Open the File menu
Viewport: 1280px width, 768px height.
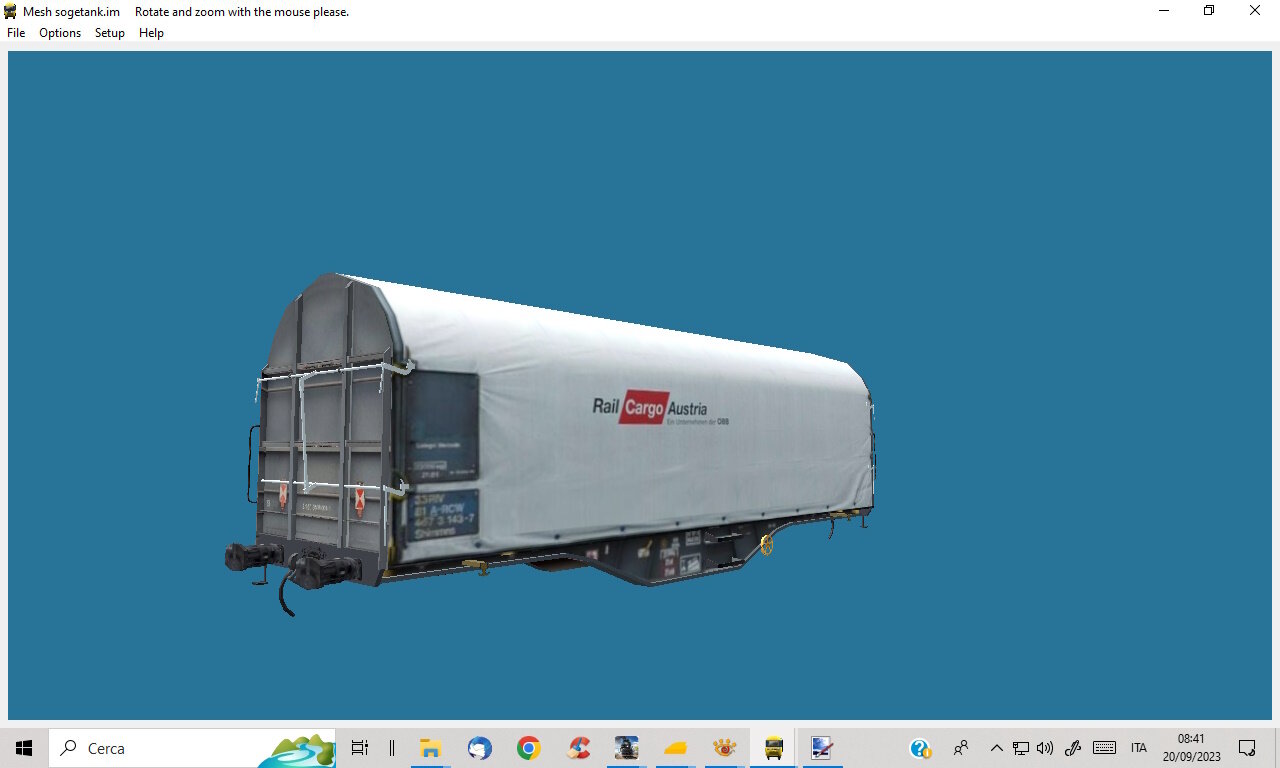[x=16, y=33]
